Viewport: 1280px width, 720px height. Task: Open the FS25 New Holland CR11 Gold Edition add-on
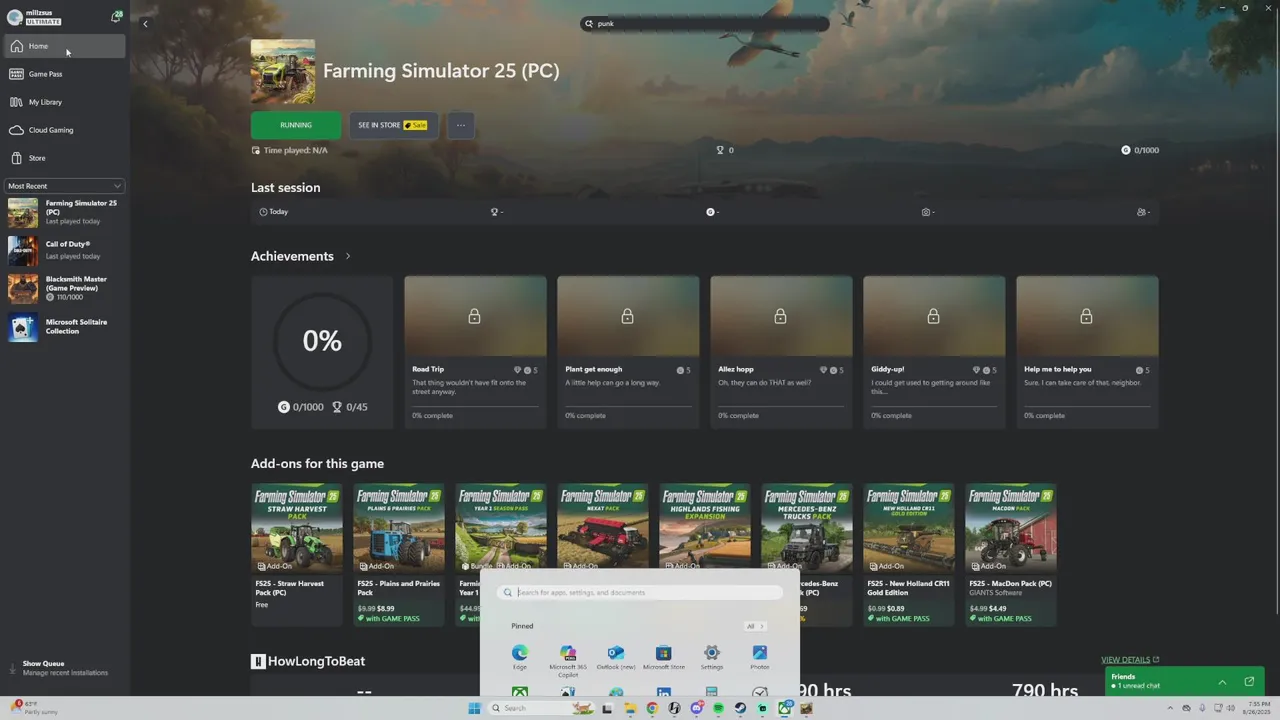point(908,555)
